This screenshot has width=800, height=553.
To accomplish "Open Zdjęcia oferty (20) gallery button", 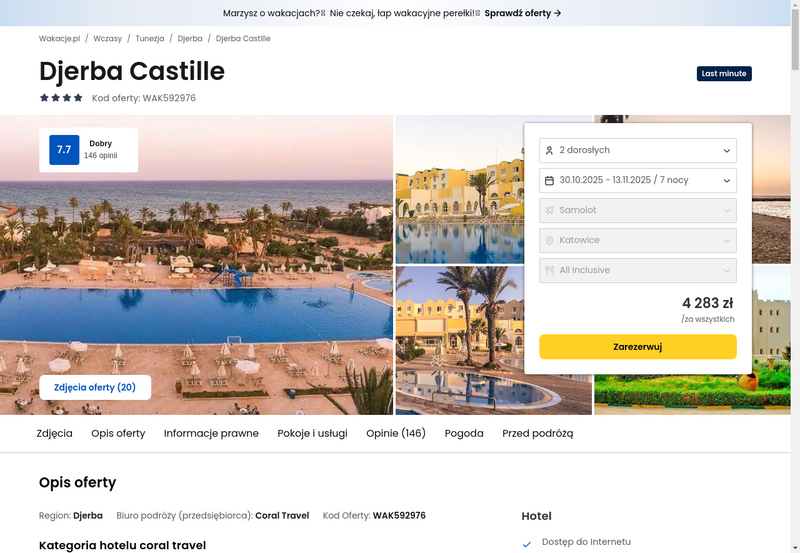I will [x=95, y=387].
